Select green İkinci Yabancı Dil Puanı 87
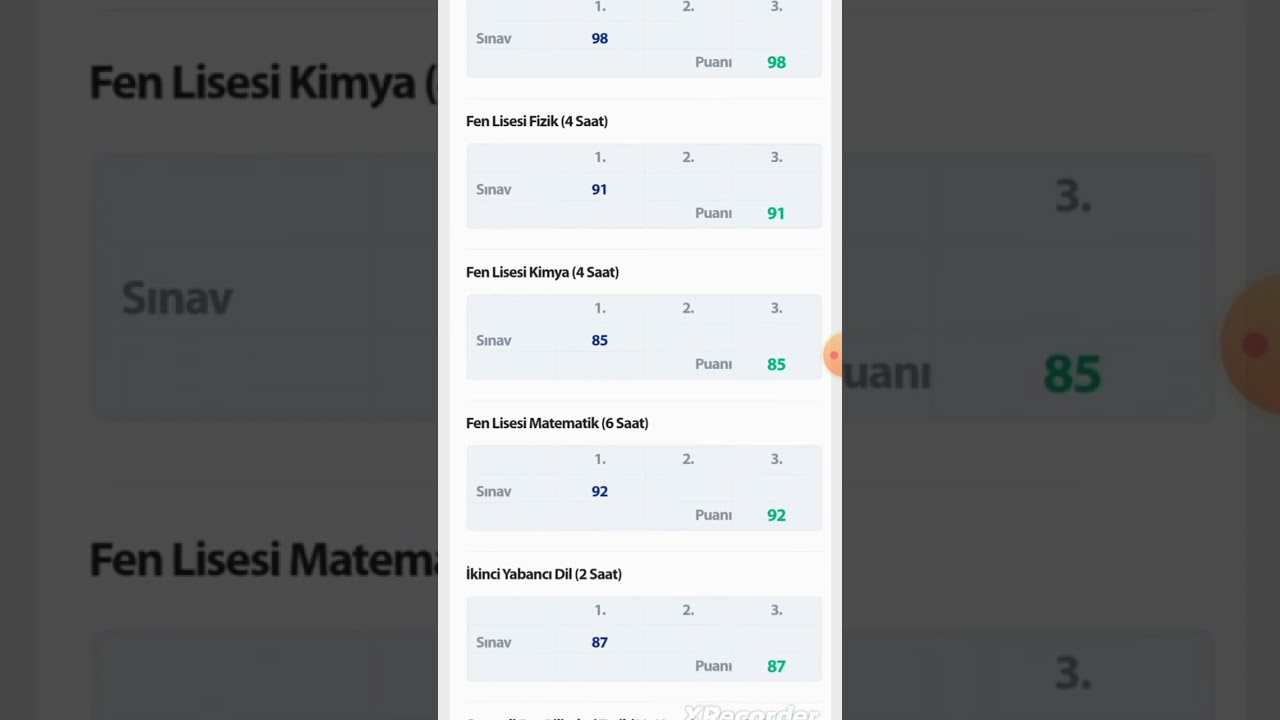This screenshot has width=1280, height=720. pyautogui.click(x=776, y=666)
